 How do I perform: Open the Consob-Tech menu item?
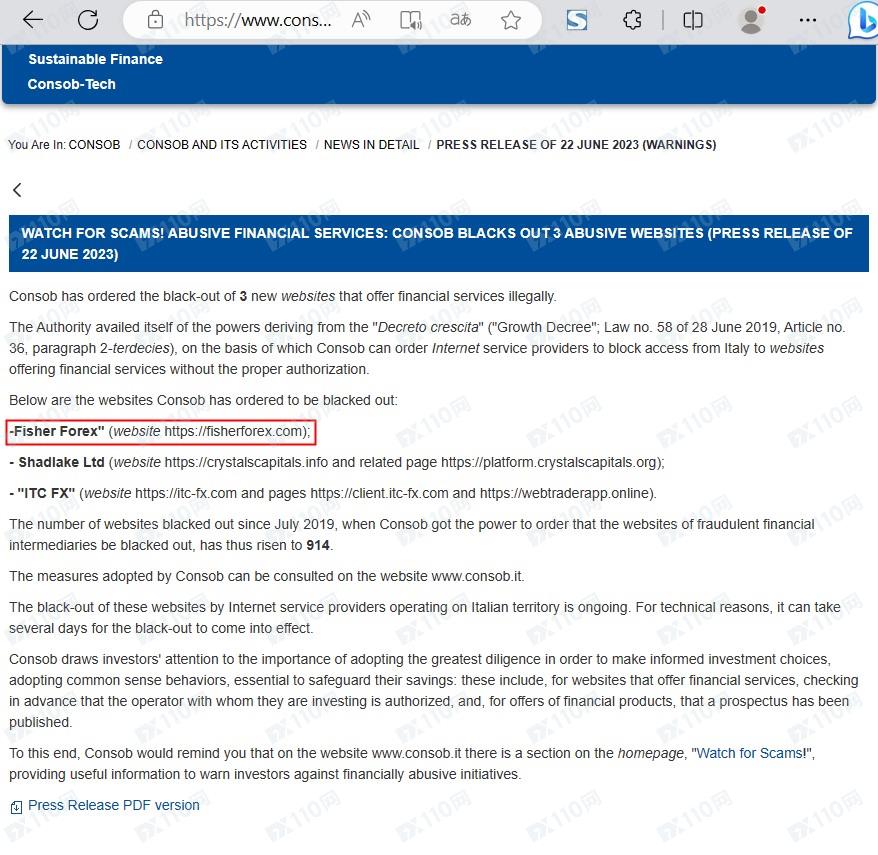pyautogui.click(x=72, y=84)
